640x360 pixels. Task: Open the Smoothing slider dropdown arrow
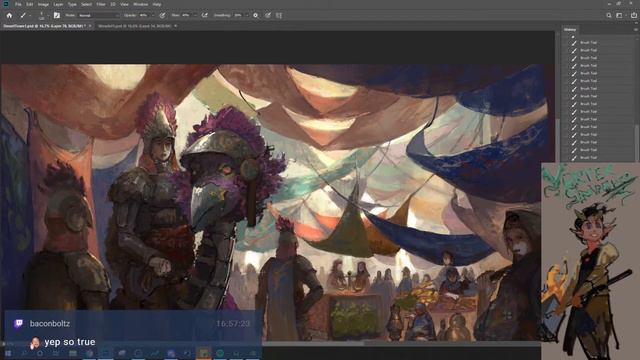pyautogui.click(x=247, y=16)
